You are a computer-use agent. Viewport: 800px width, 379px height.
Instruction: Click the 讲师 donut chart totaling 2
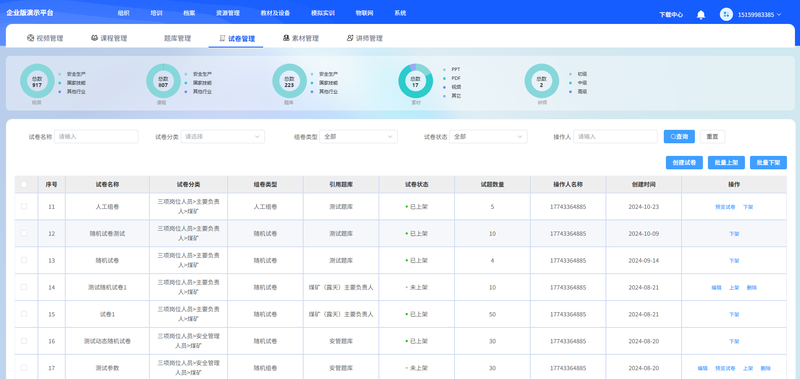(541, 81)
